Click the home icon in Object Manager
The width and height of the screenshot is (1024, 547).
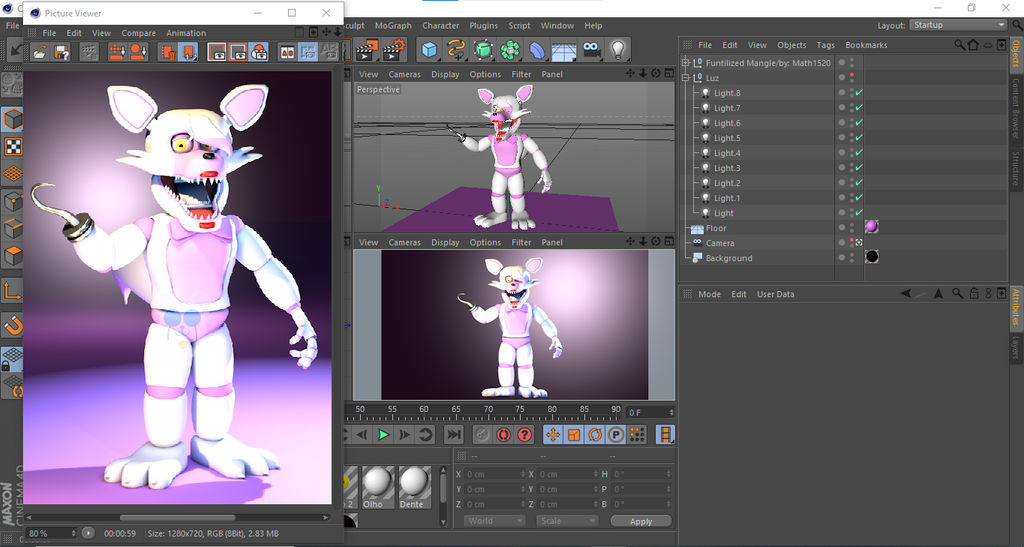tap(973, 44)
